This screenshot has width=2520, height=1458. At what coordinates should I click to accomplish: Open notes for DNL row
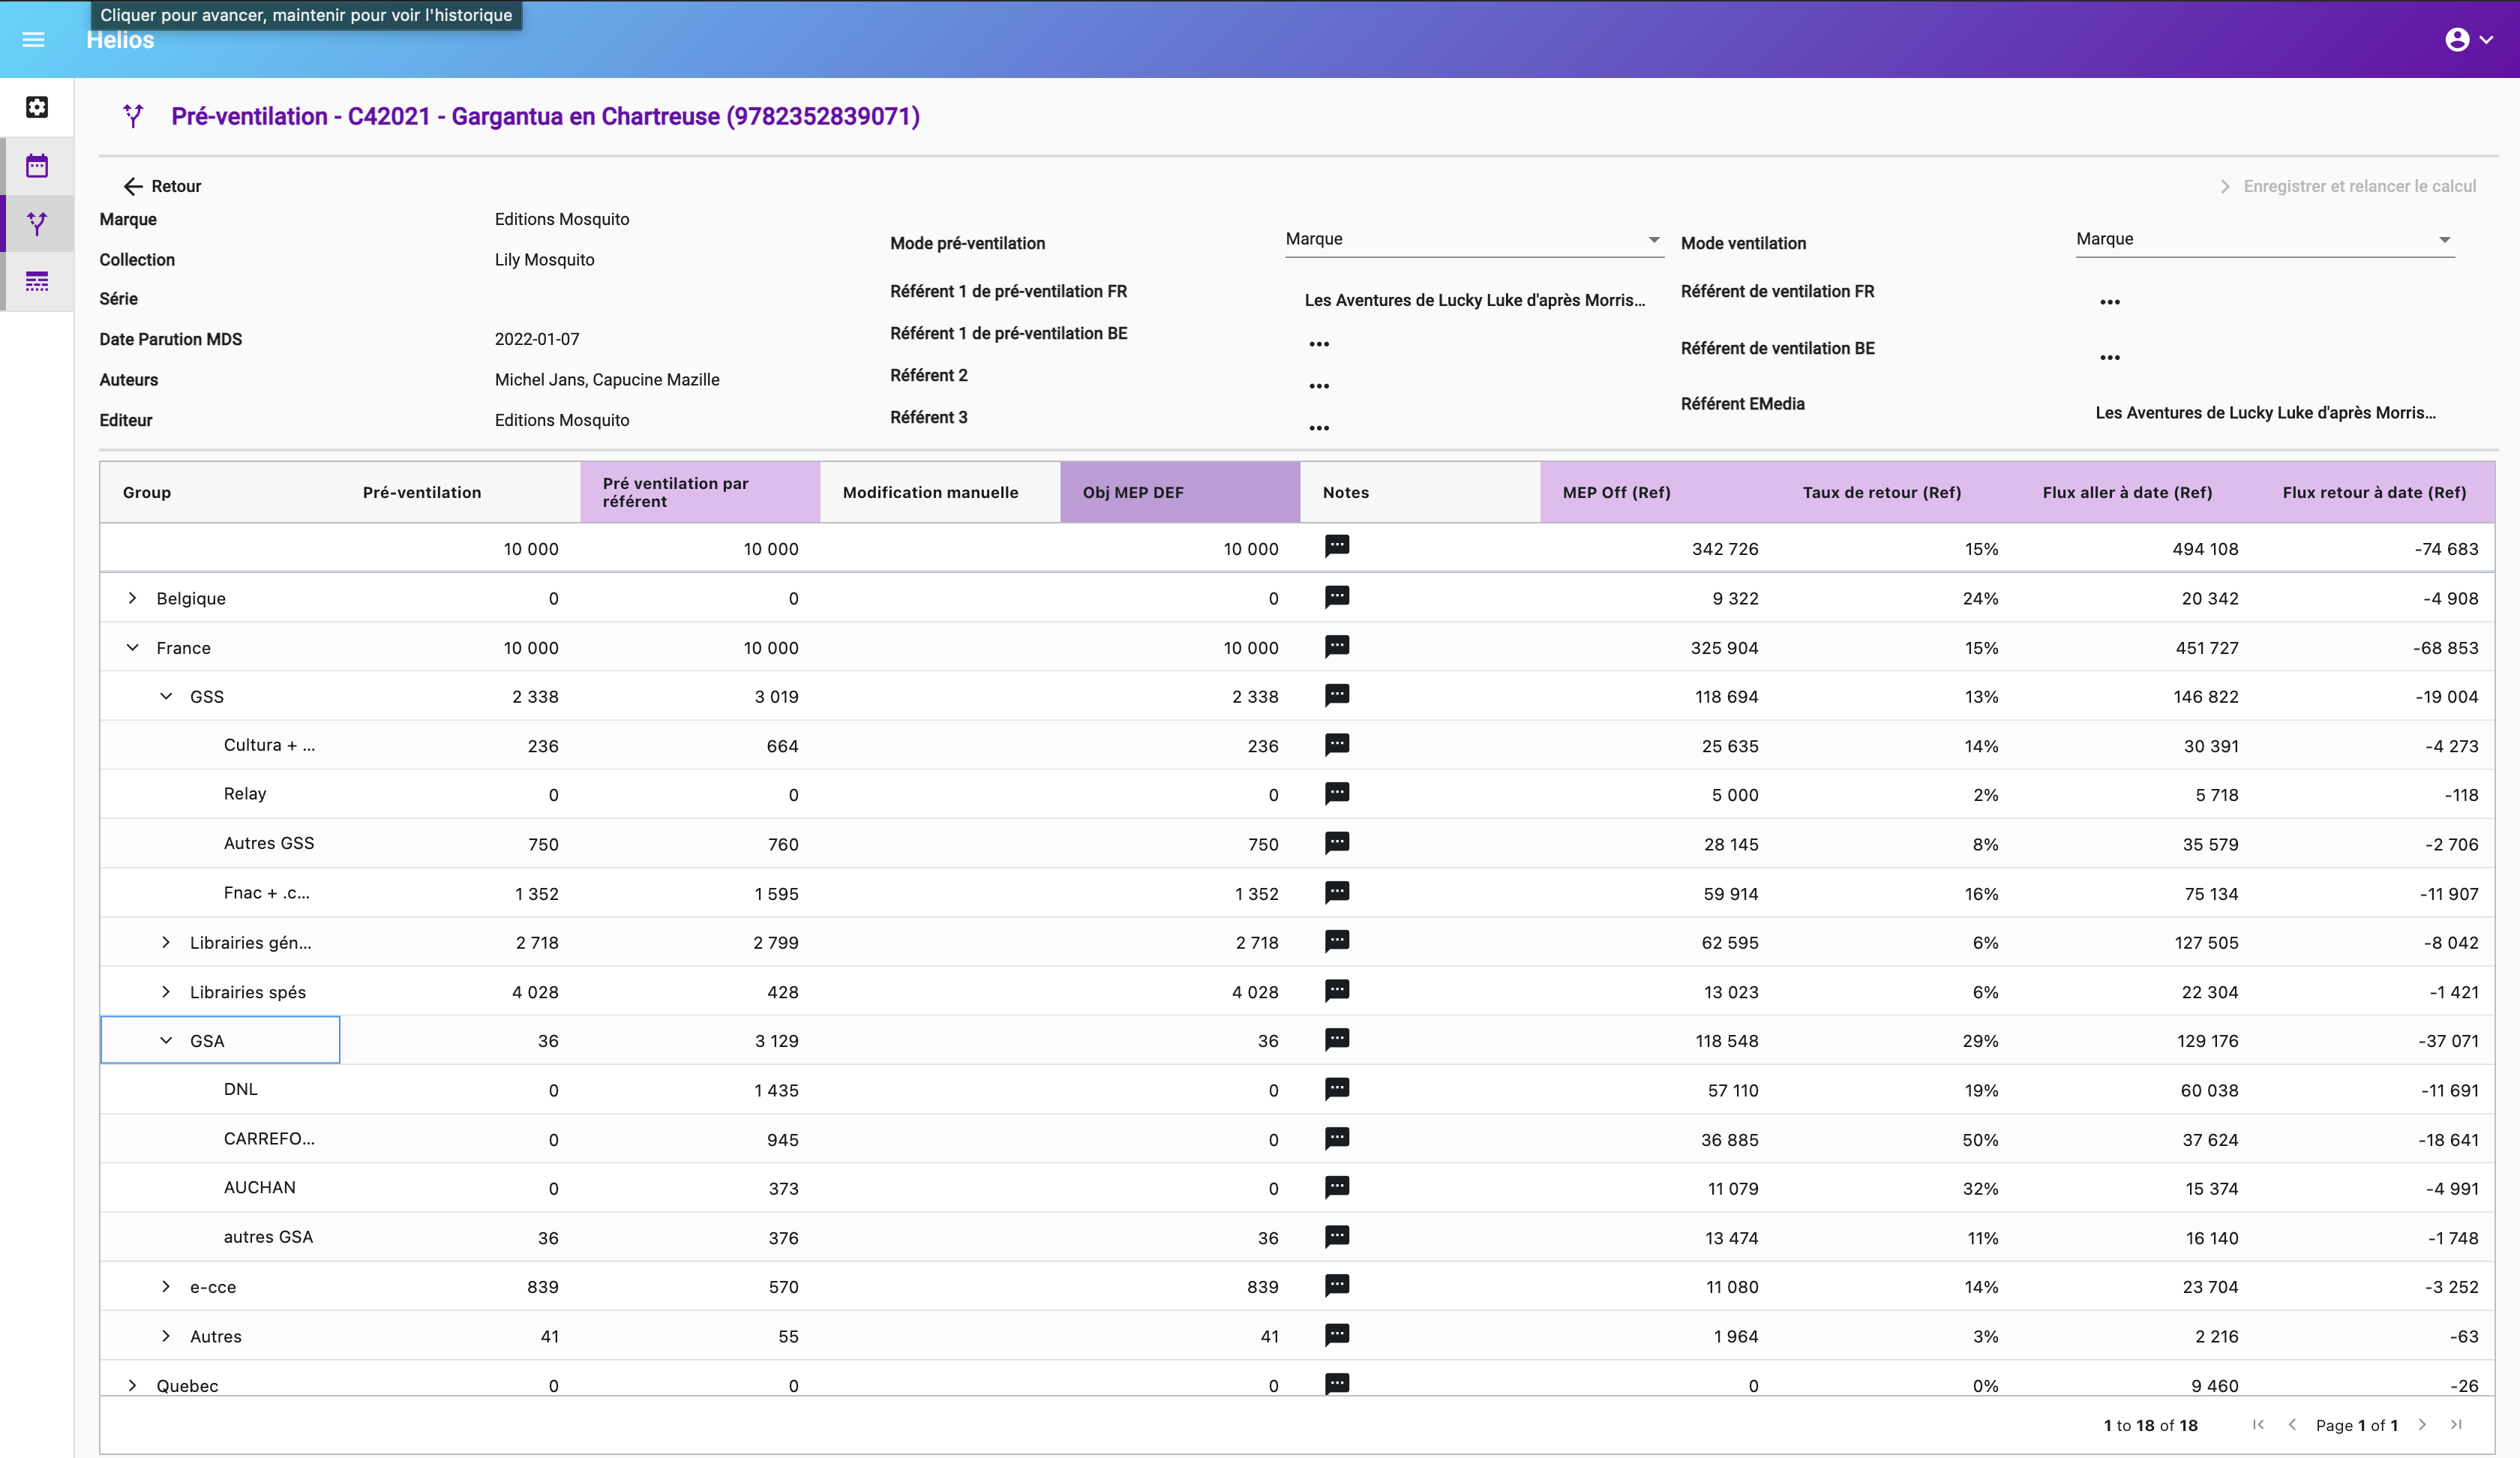pyautogui.click(x=1337, y=1089)
